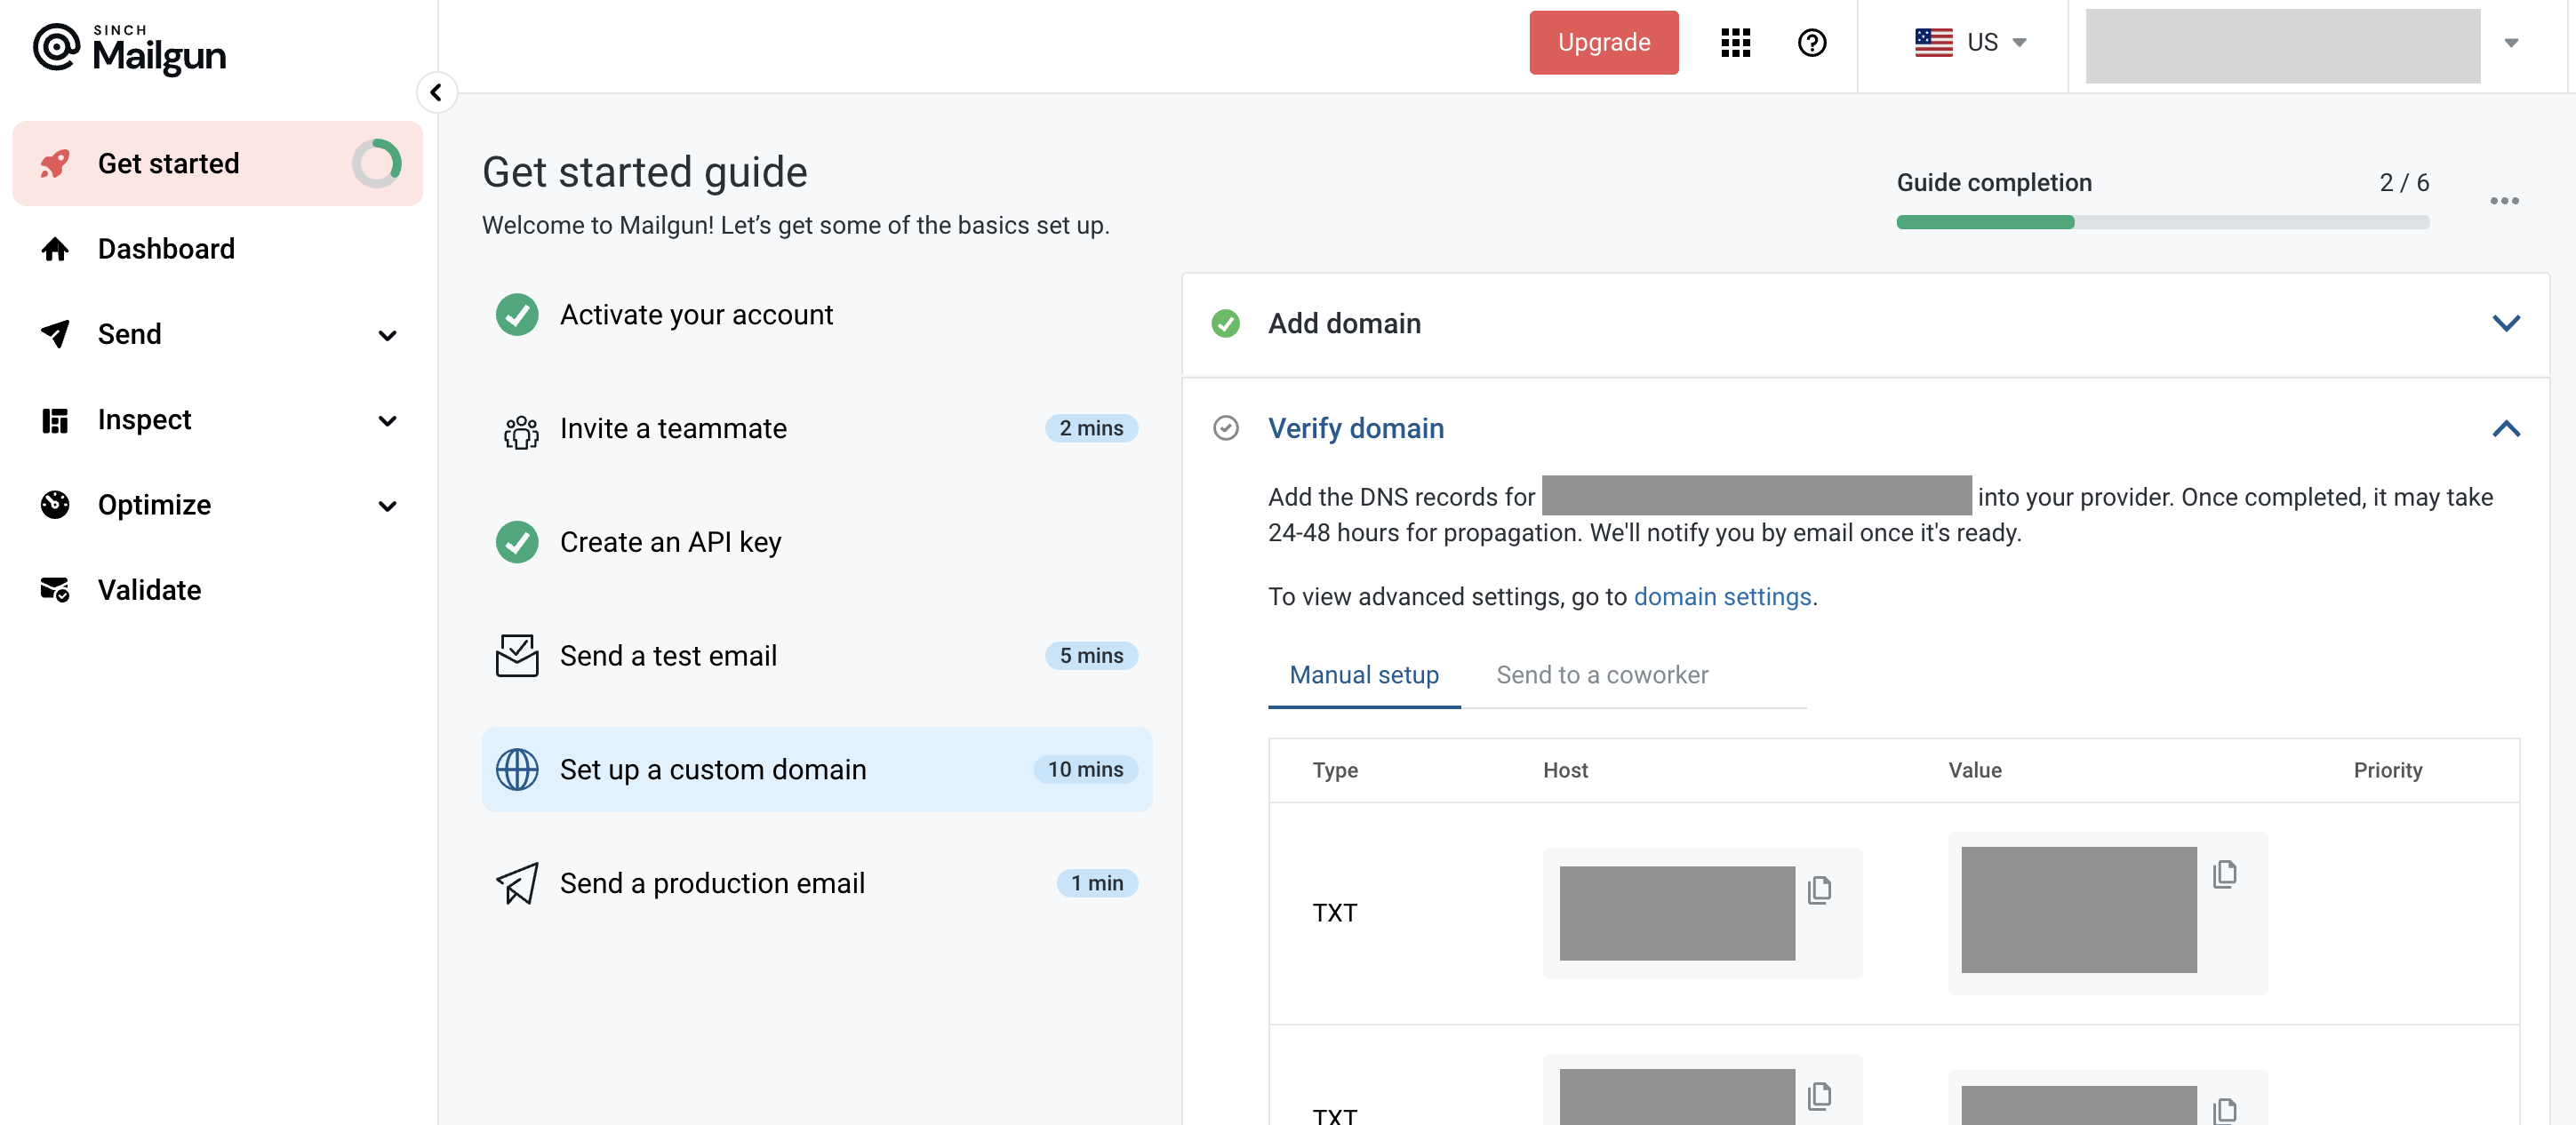Click the red Upgrade button
The image size is (2576, 1125).
tap(1603, 42)
